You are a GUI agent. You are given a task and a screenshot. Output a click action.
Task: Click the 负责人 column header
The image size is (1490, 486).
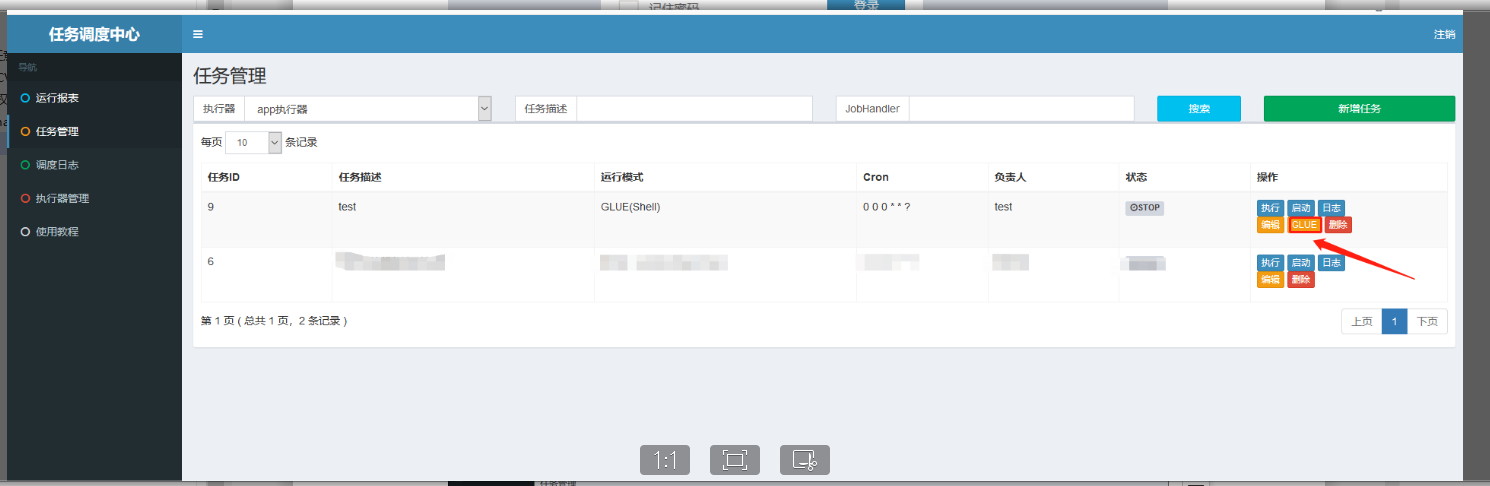1010,177
